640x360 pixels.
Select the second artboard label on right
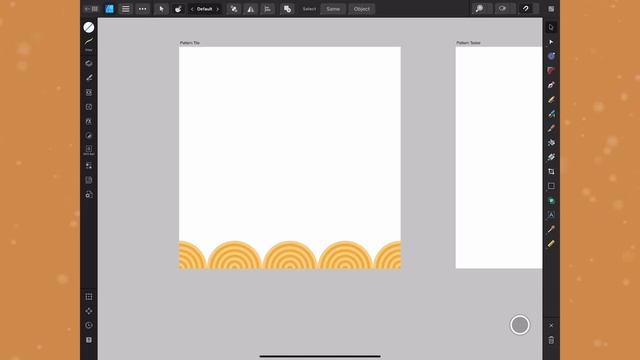[468, 43]
